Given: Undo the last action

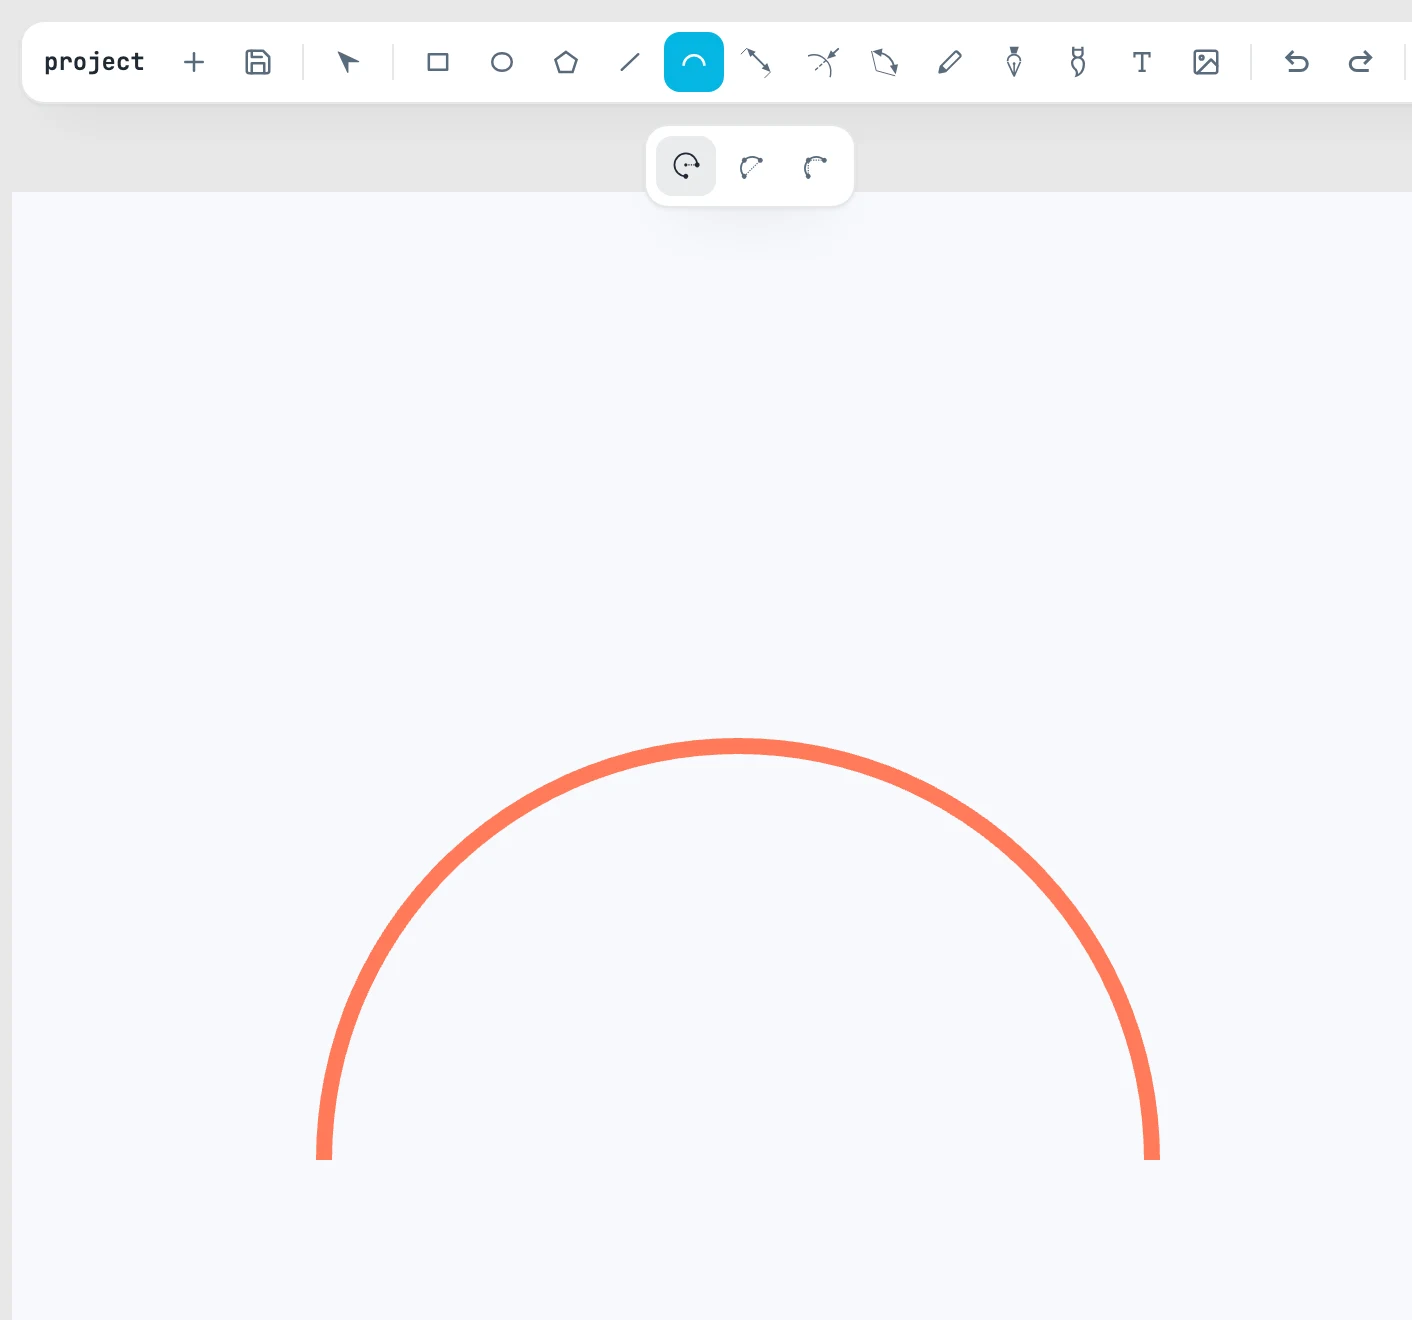Looking at the screenshot, I should [x=1297, y=62].
